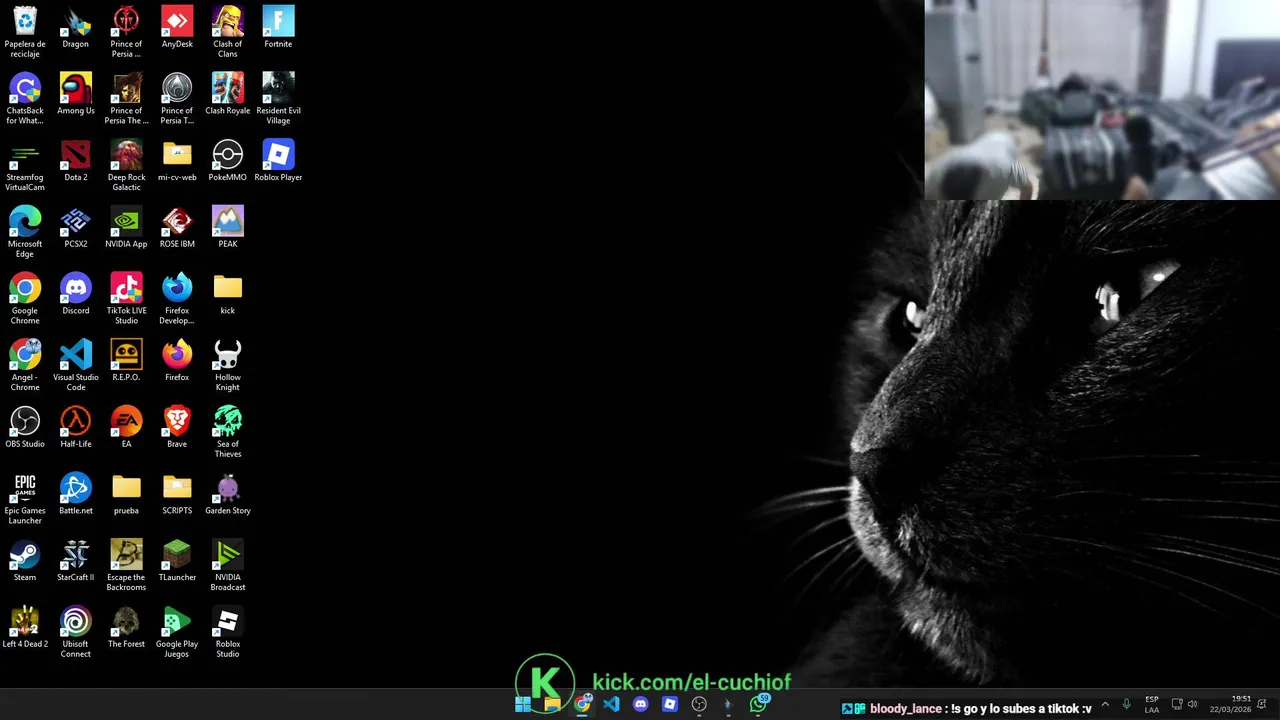The width and height of the screenshot is (1280, 720).
Task: Open the Visual Studio Code desktop shortcut
Action: pos(76,365)
